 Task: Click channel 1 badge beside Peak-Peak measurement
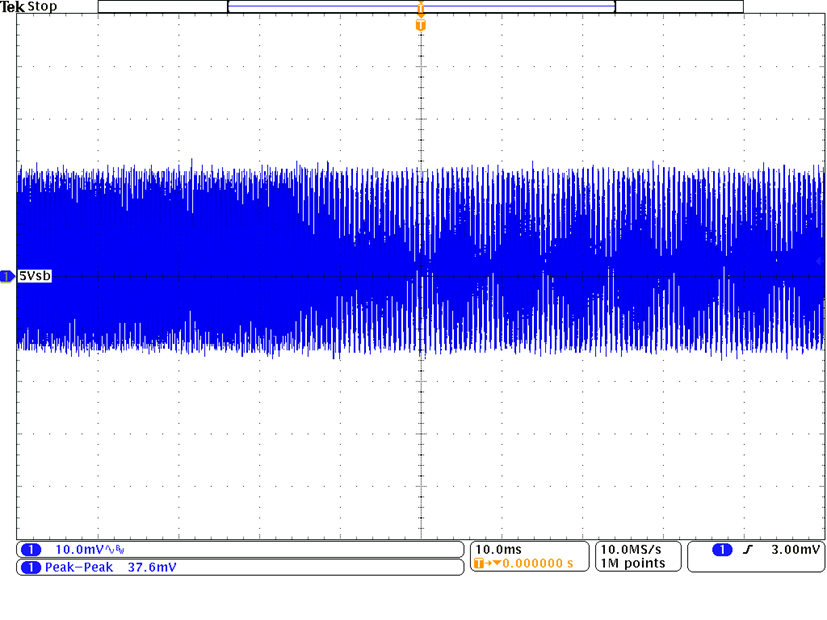click(x=30, y=568)
